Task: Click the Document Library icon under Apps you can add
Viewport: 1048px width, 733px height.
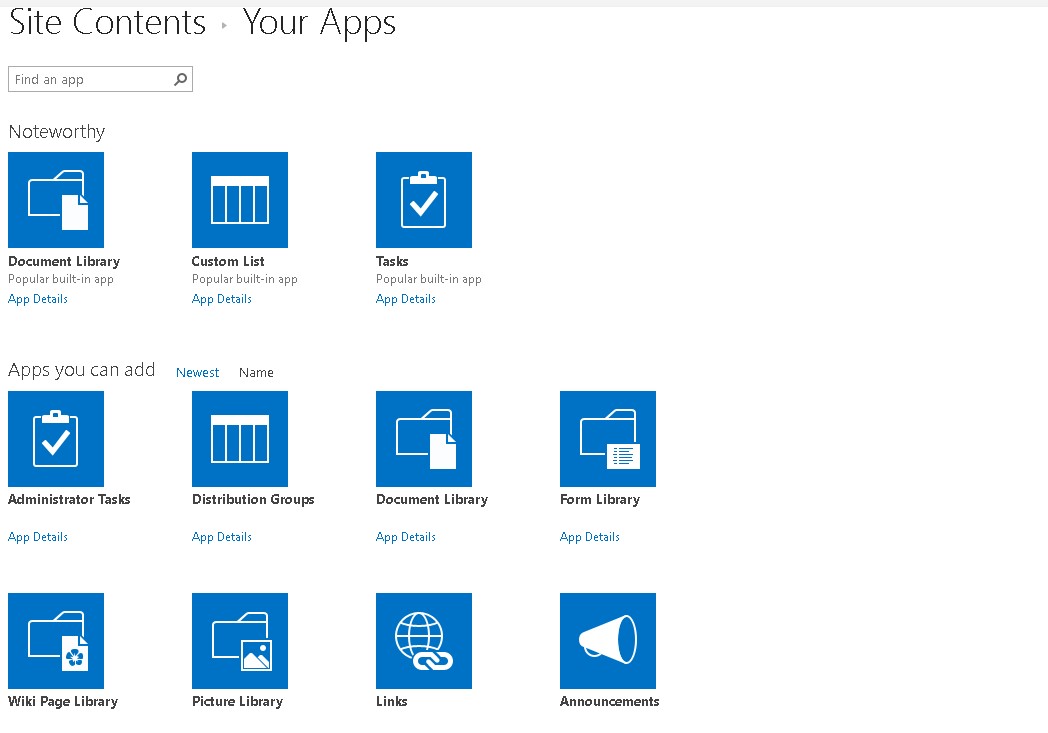Action: pyautogui.click(x=424, y=439)
